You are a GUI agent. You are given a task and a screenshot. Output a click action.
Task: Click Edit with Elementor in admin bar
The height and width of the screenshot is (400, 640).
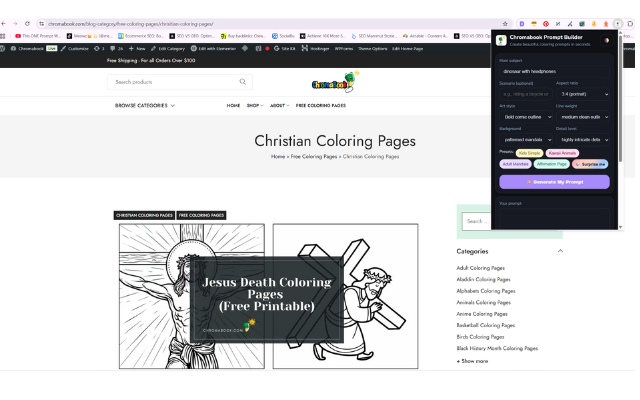213,48
